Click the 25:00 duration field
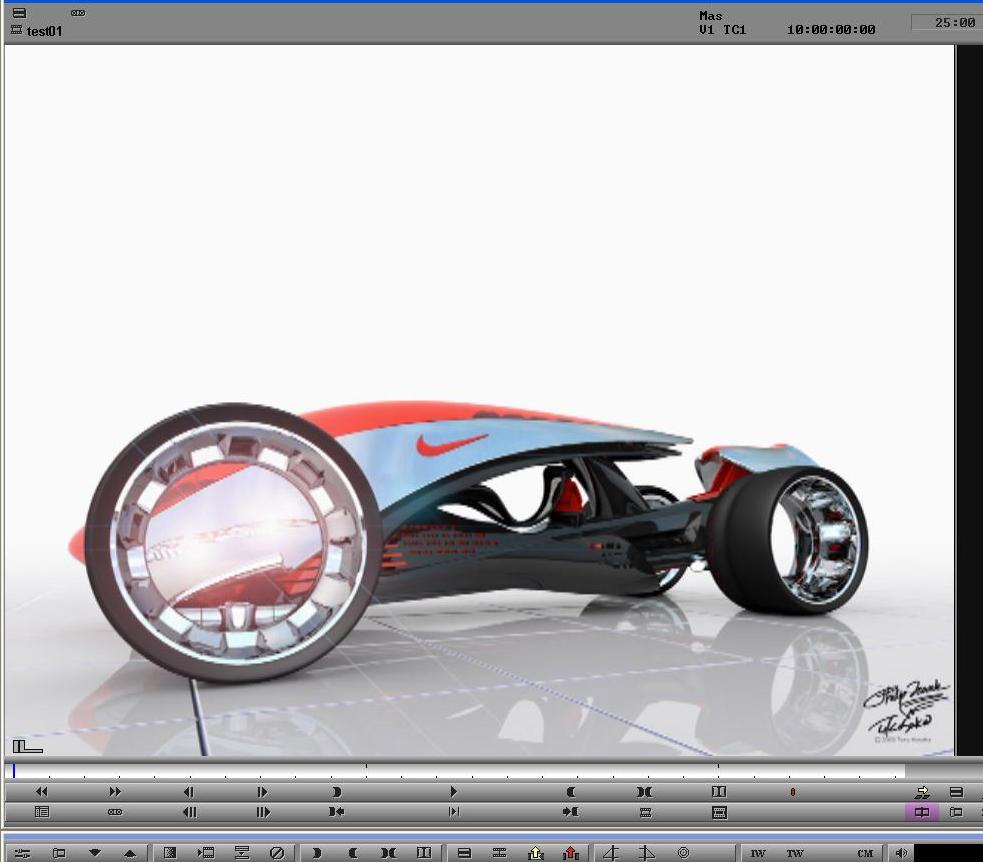 tap(947, 23)
